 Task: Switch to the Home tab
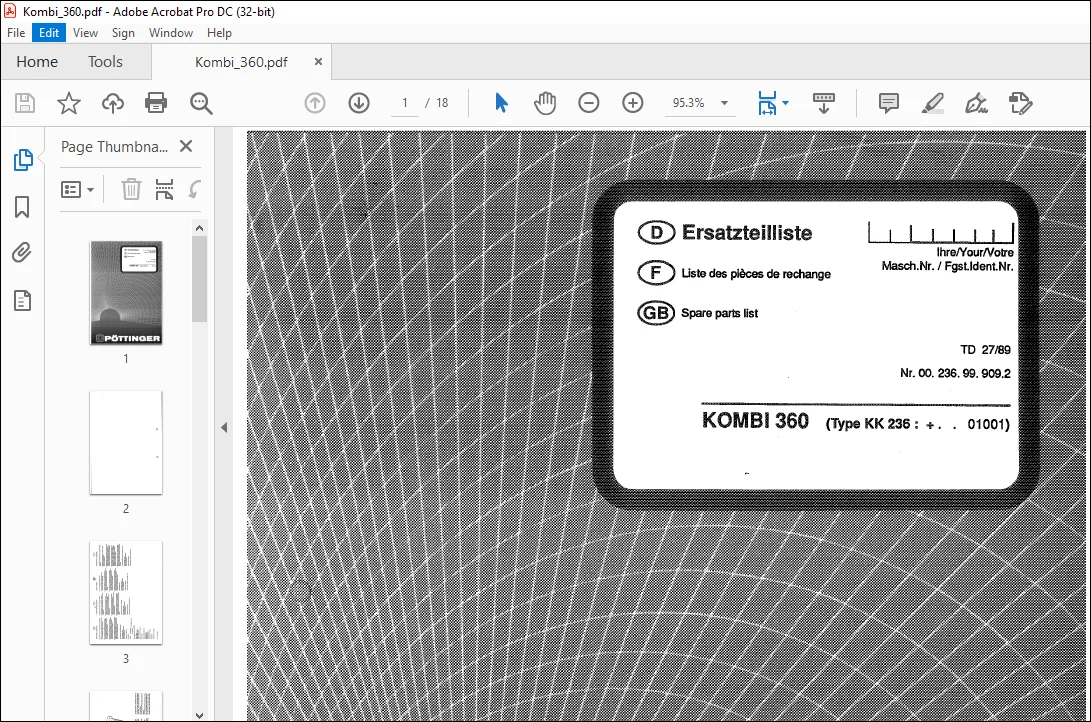click(x=37, y=62)
